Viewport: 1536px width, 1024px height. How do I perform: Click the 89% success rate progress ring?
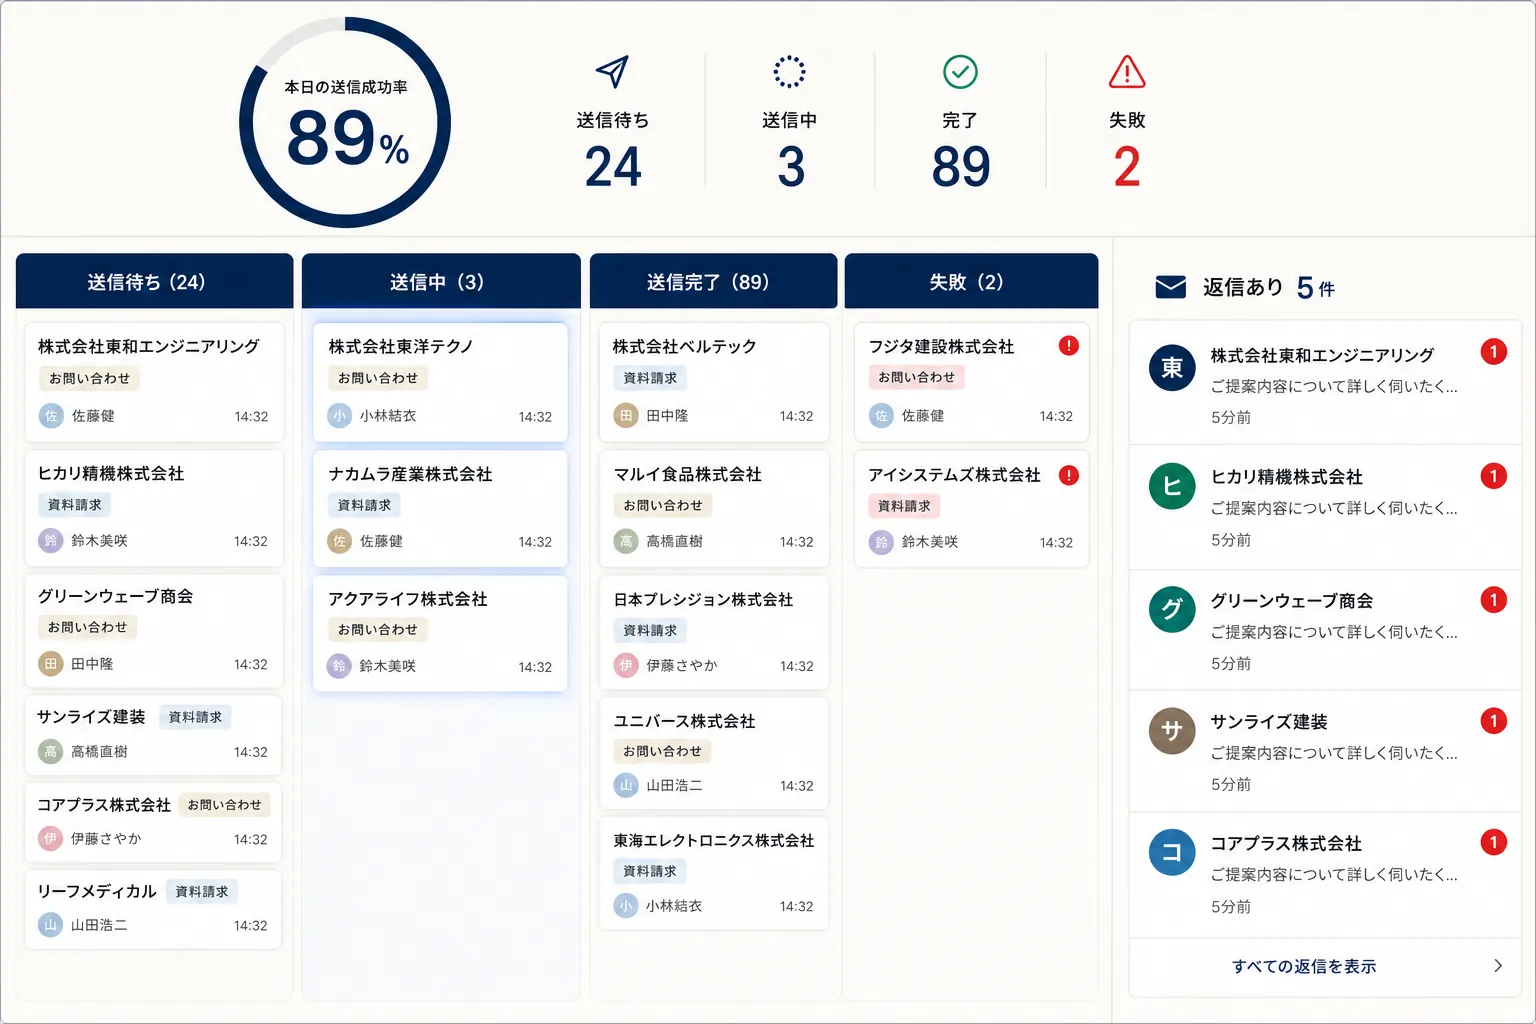pos(345,123)
